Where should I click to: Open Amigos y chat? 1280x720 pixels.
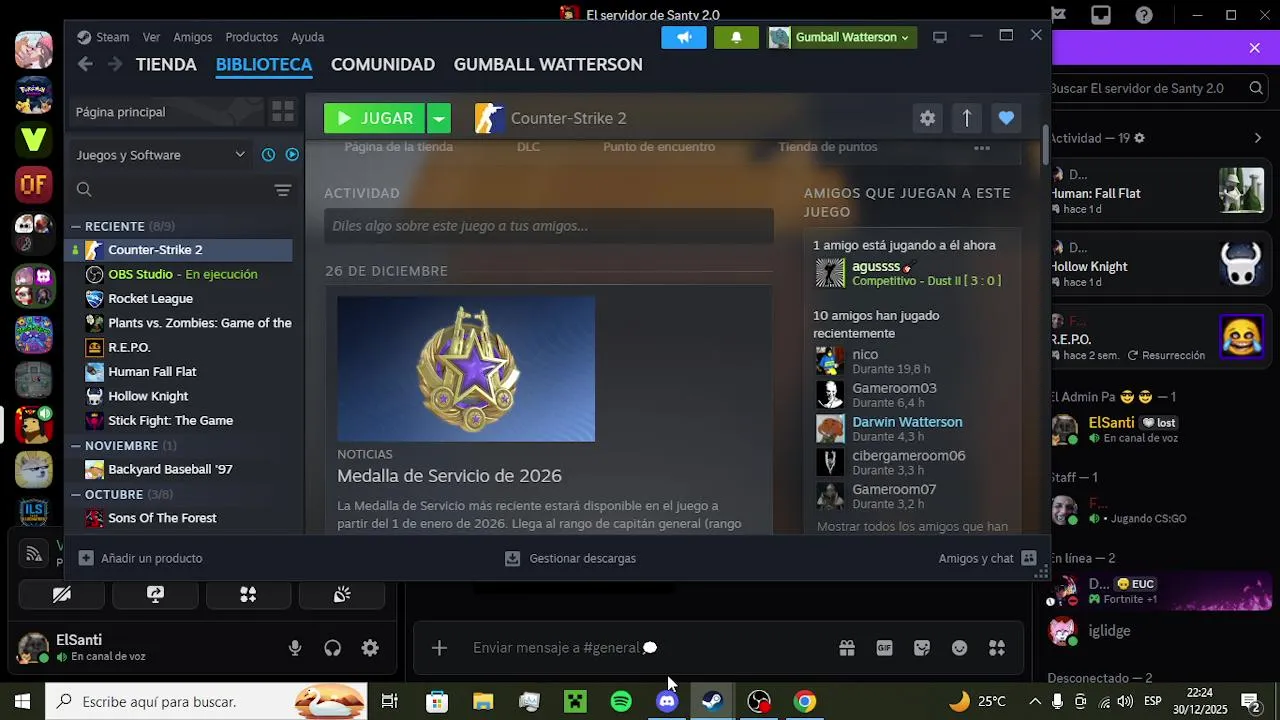pos(988,558)
